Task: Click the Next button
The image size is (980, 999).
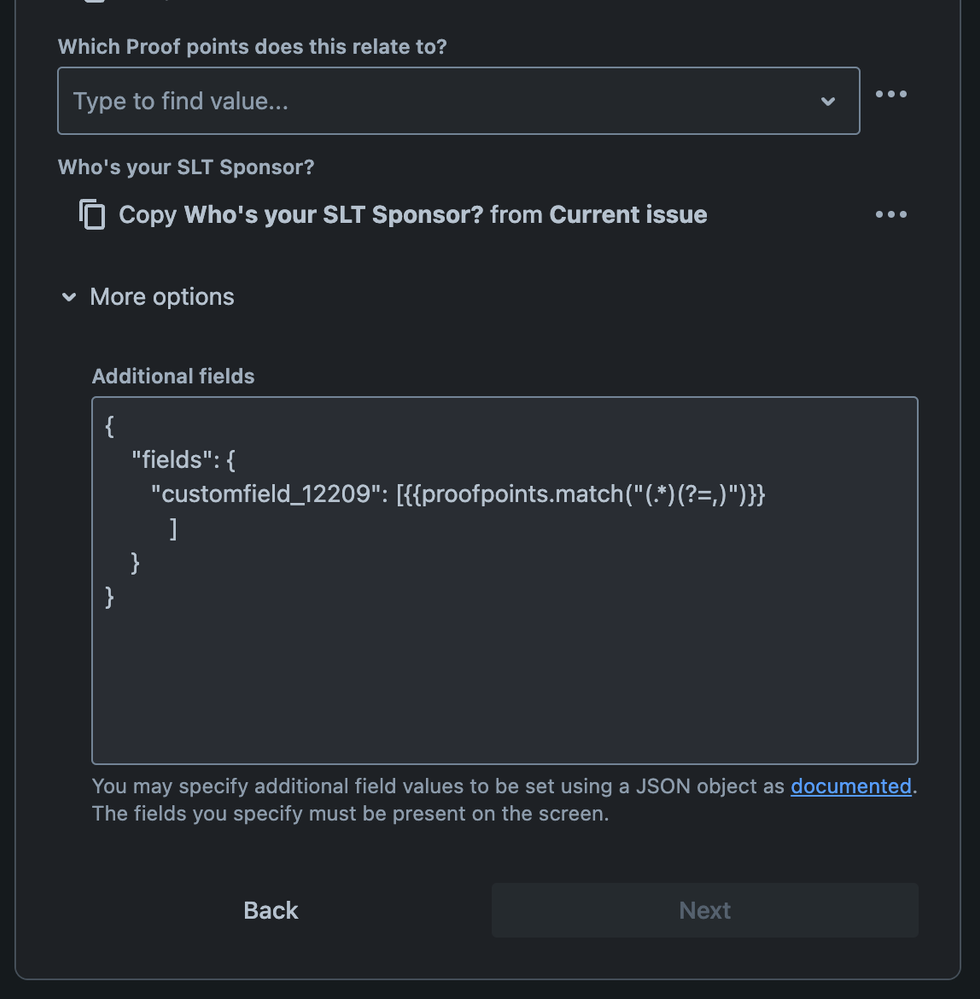Action: (x=704, y=910)
